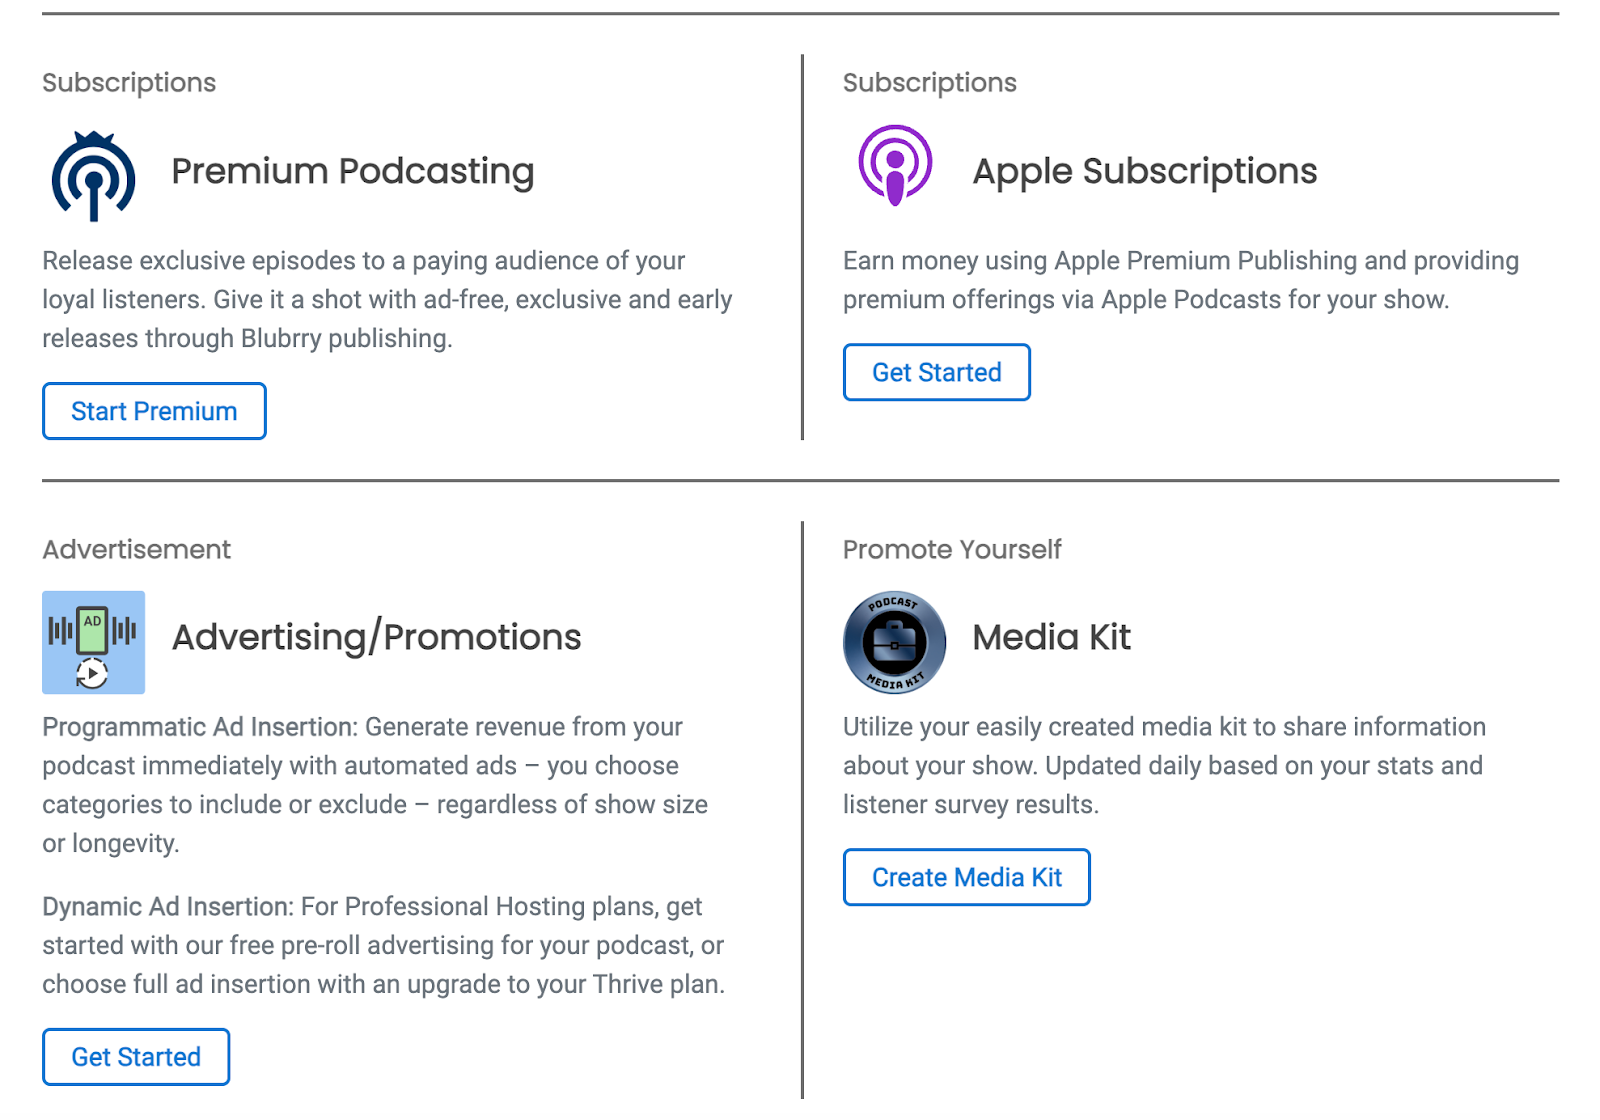The image size is (1600, 1120).
Task: Click the Advertising/Promotions waveform AD icon
Action: (x=93, y=642)
